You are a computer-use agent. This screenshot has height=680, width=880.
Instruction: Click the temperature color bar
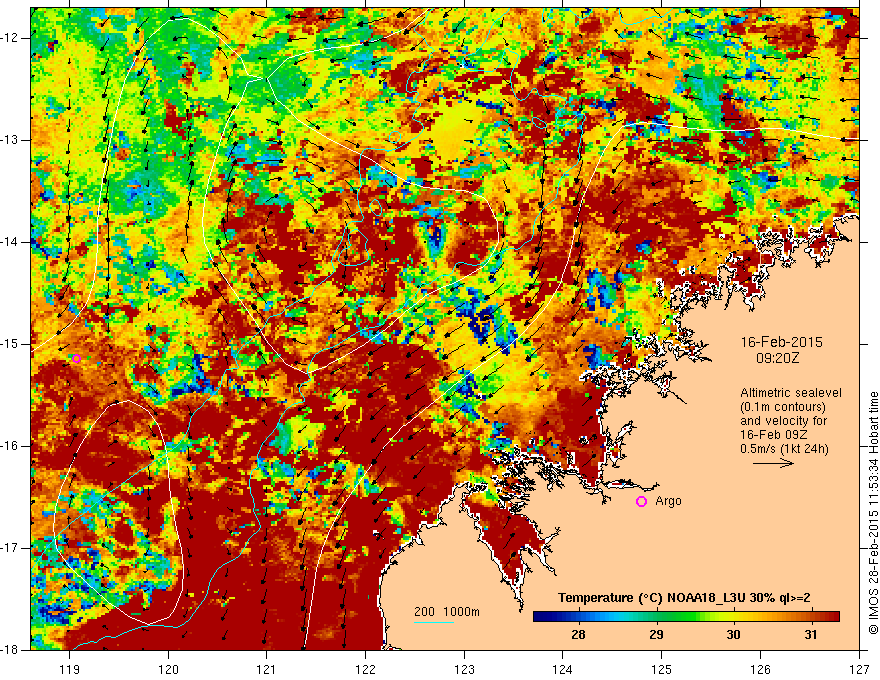click(686, 616)
